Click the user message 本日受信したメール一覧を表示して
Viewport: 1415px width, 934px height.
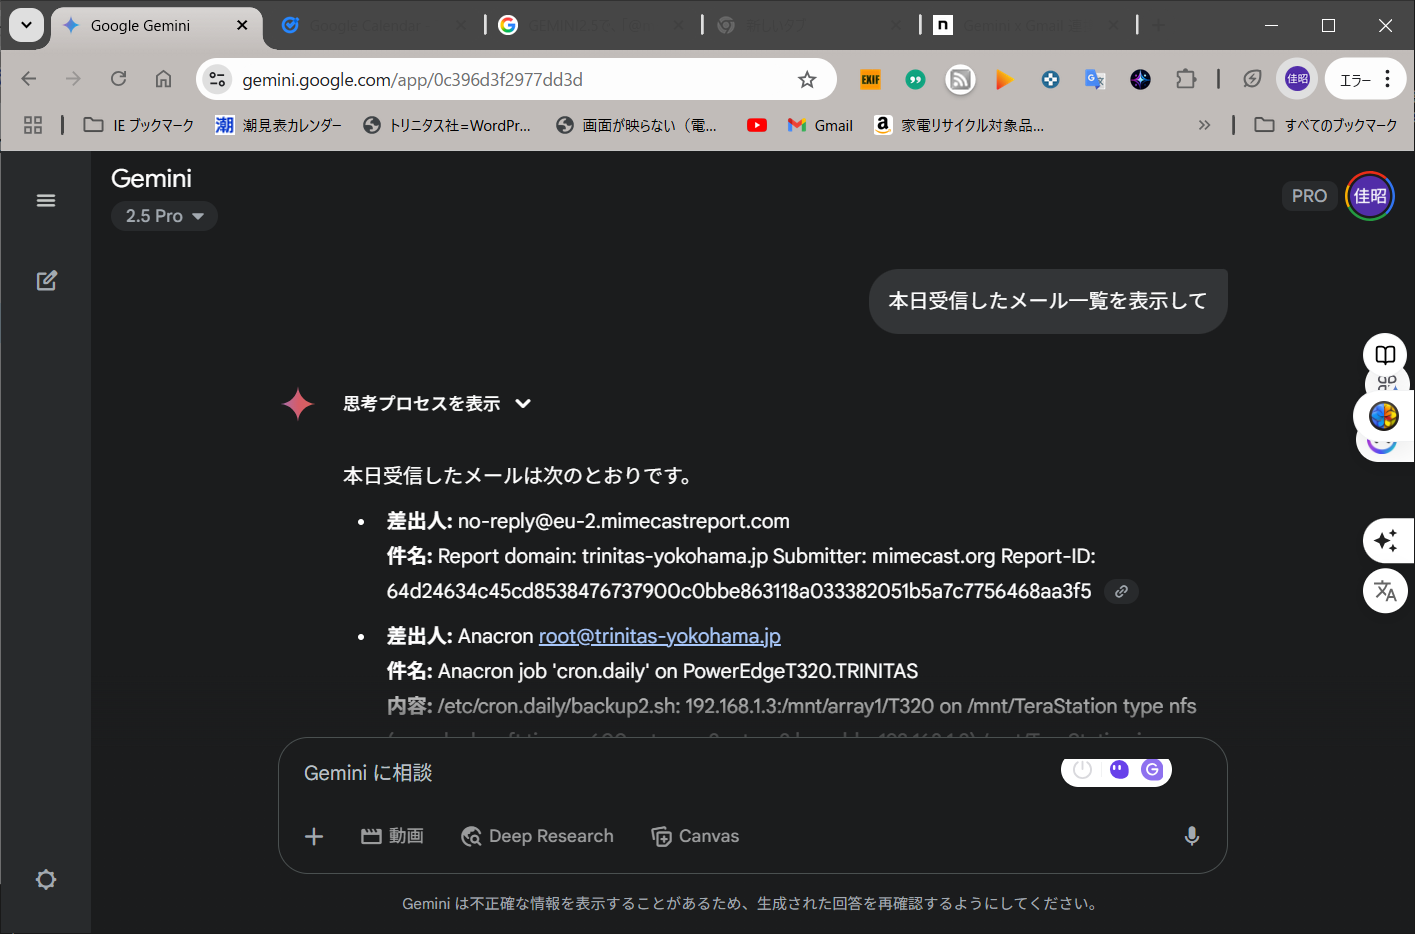click(1048, 301)
